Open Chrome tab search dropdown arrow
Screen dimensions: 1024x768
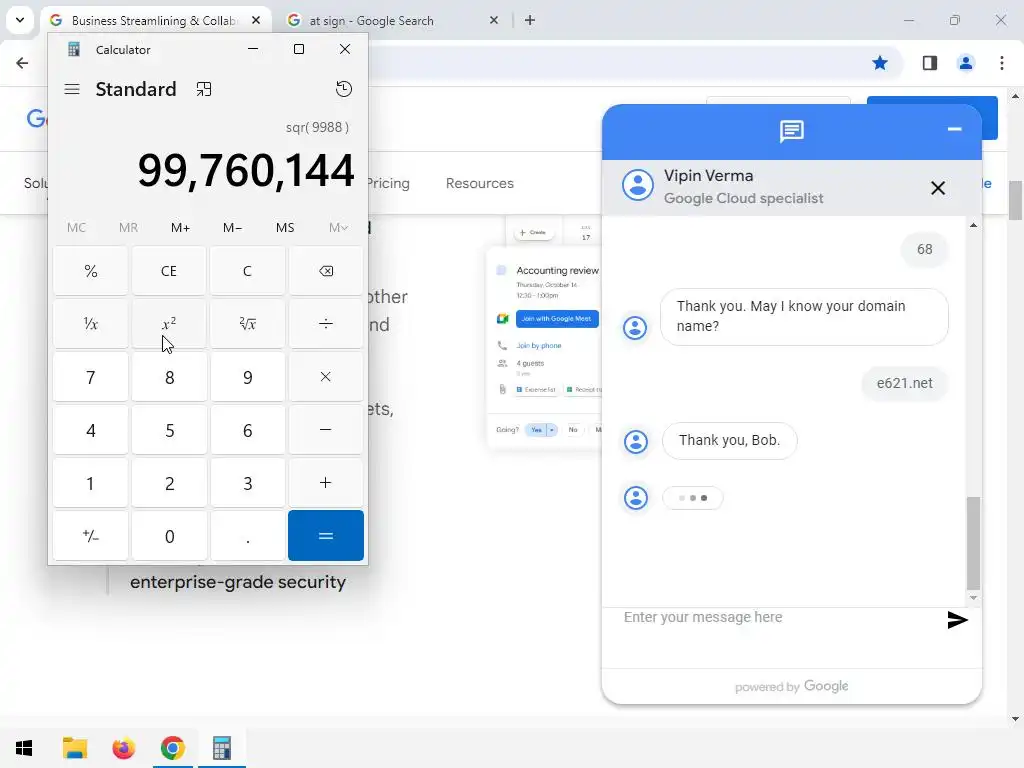tap(20, 20)
